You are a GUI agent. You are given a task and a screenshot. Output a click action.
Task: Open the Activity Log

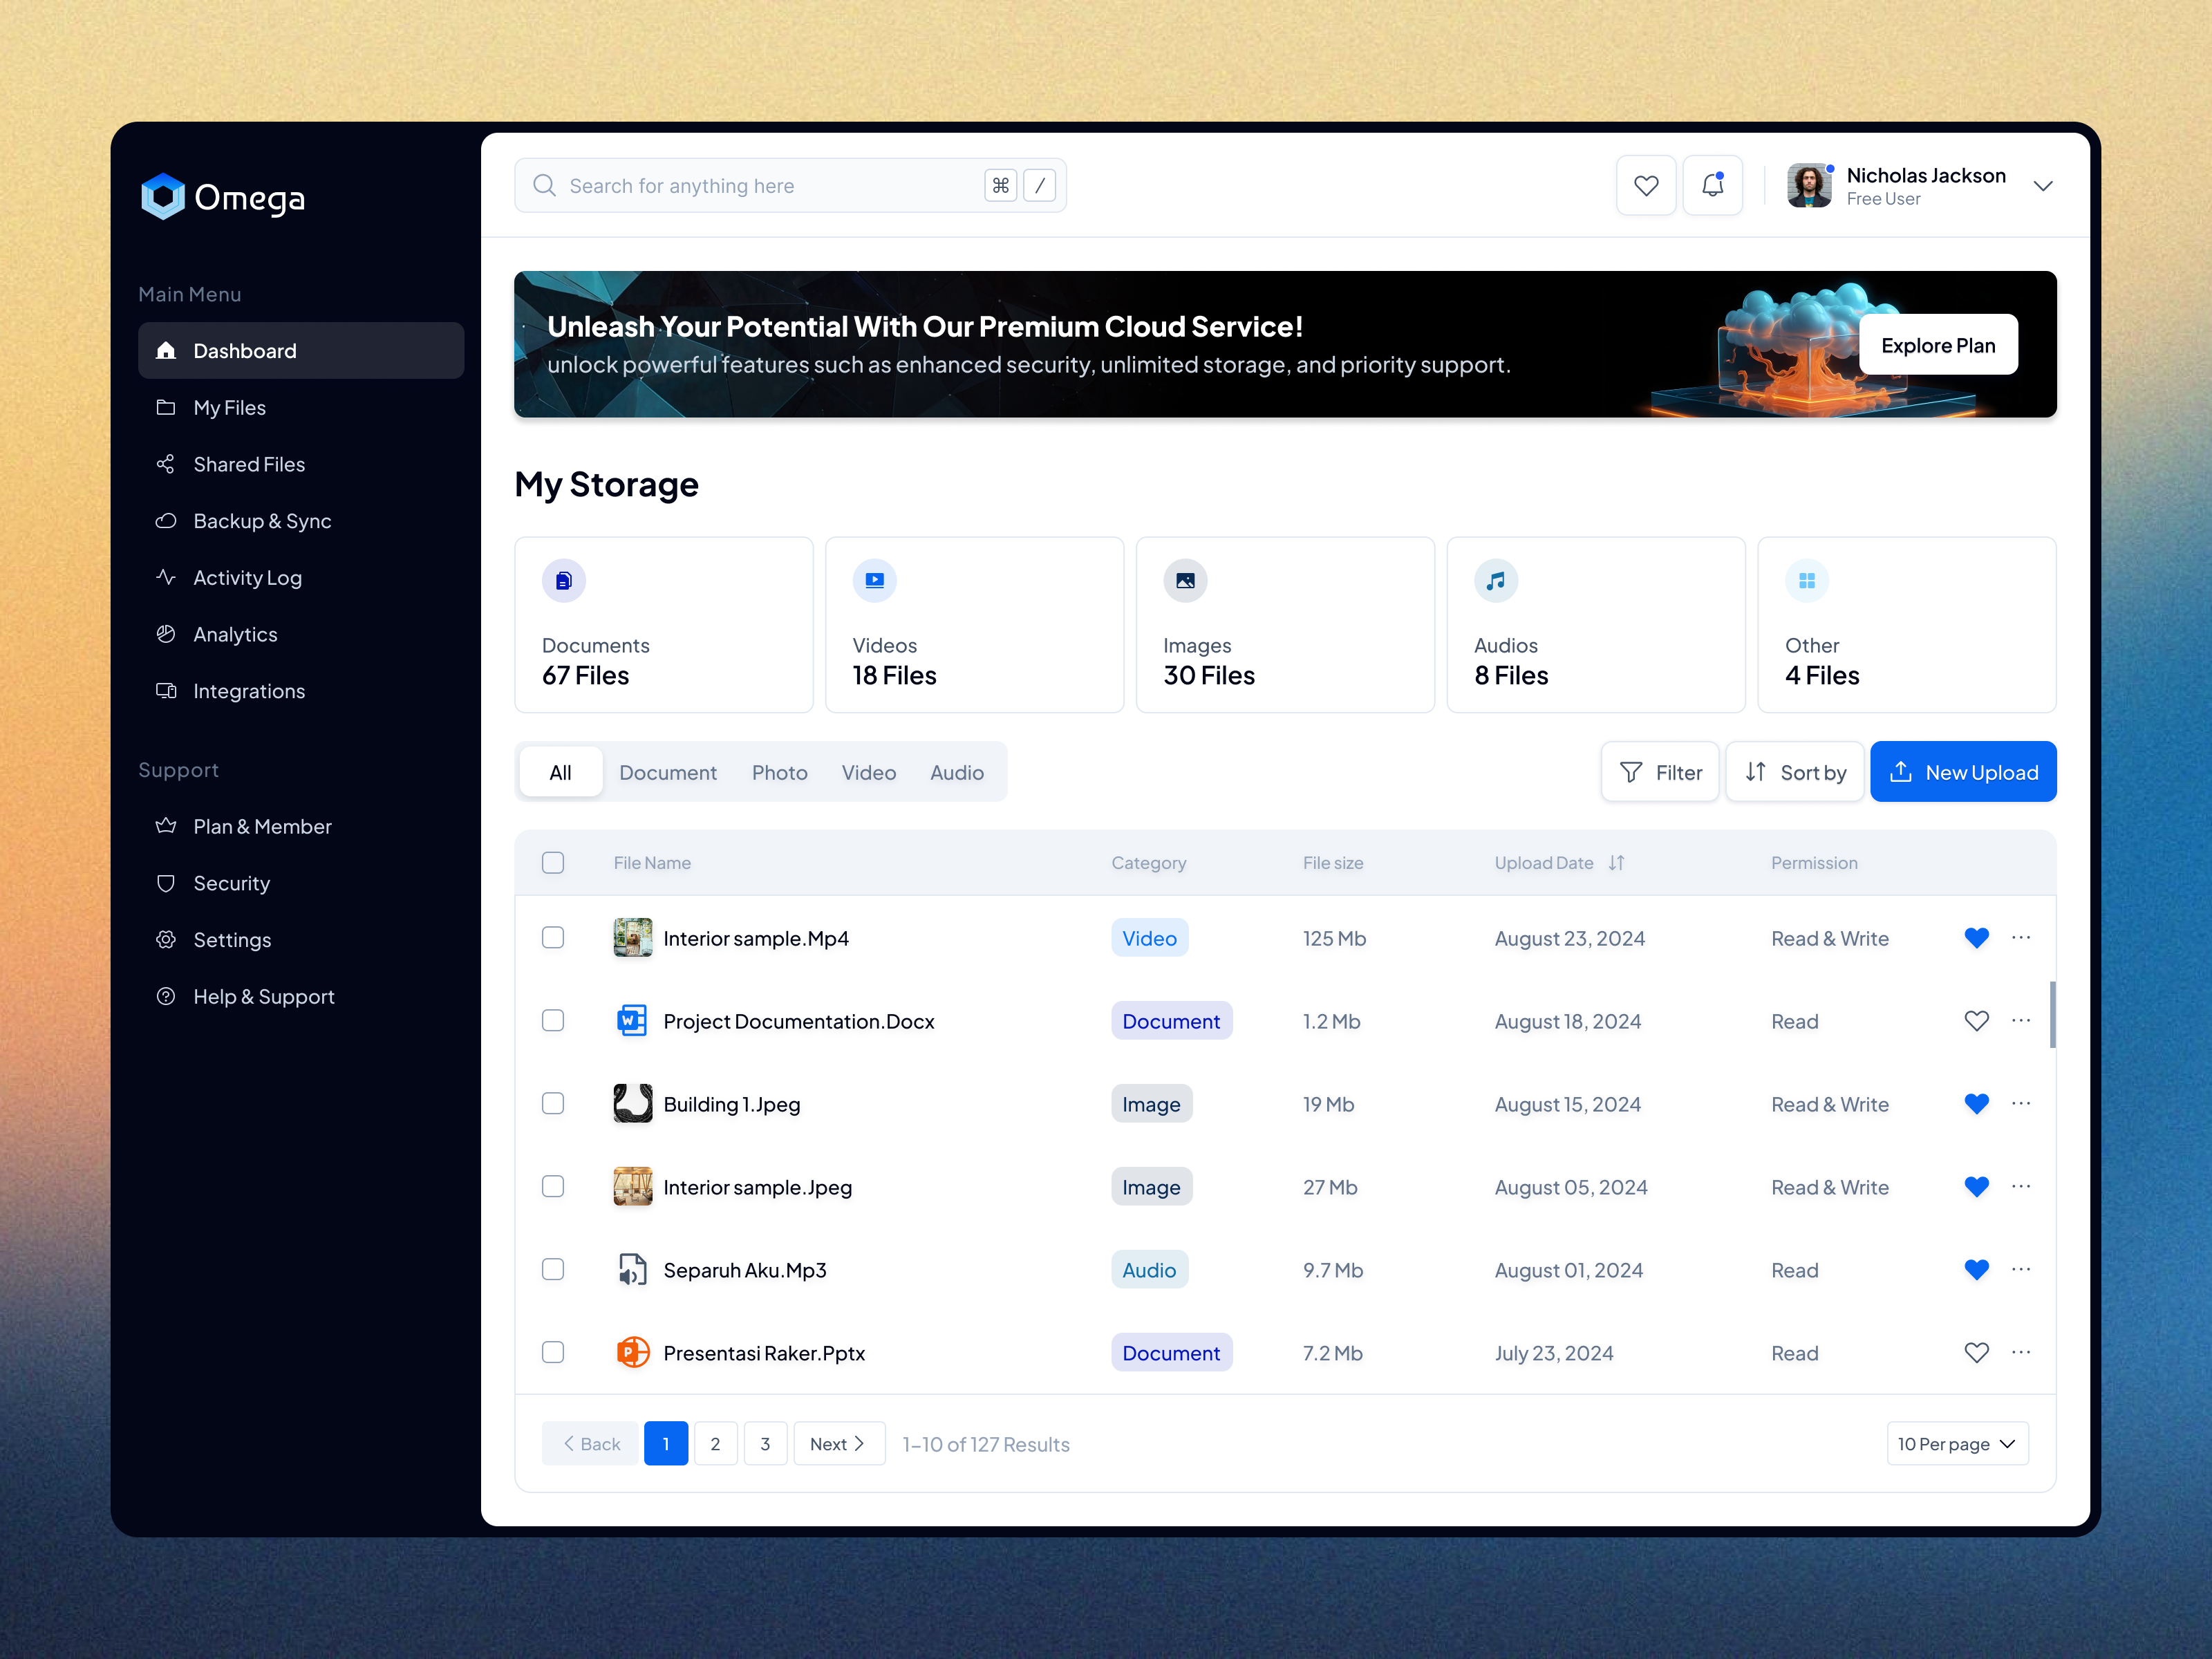(247, 577)
